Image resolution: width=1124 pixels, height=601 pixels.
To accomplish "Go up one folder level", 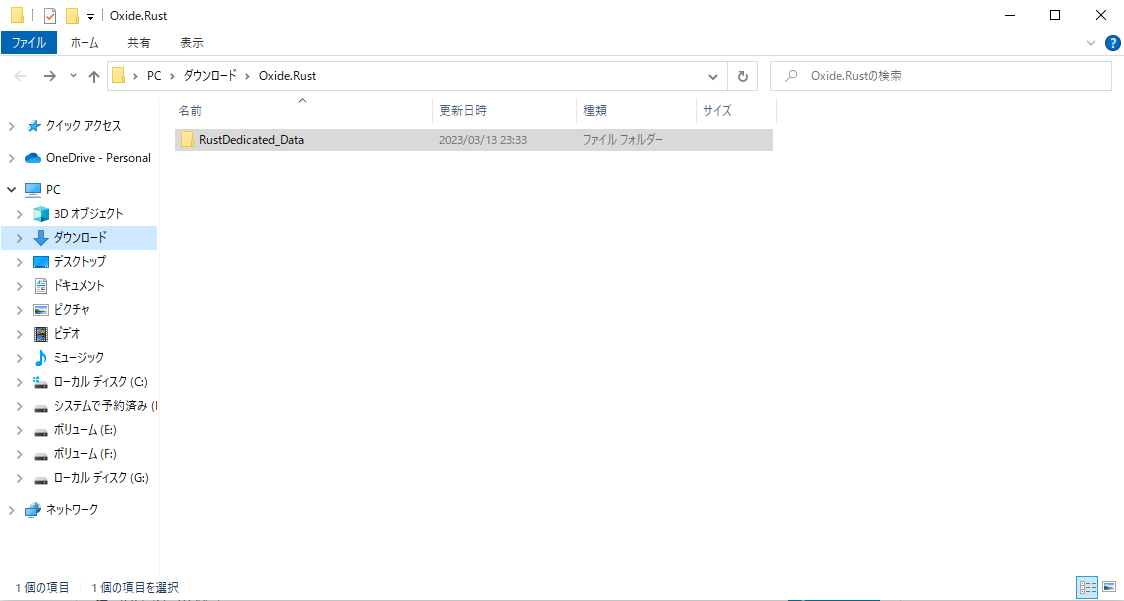I will (94, 76).
